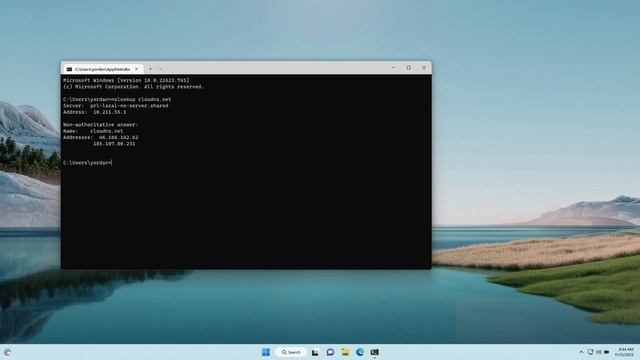
Task: Open a new terminal tab with plus button
Action: point(150,69)
